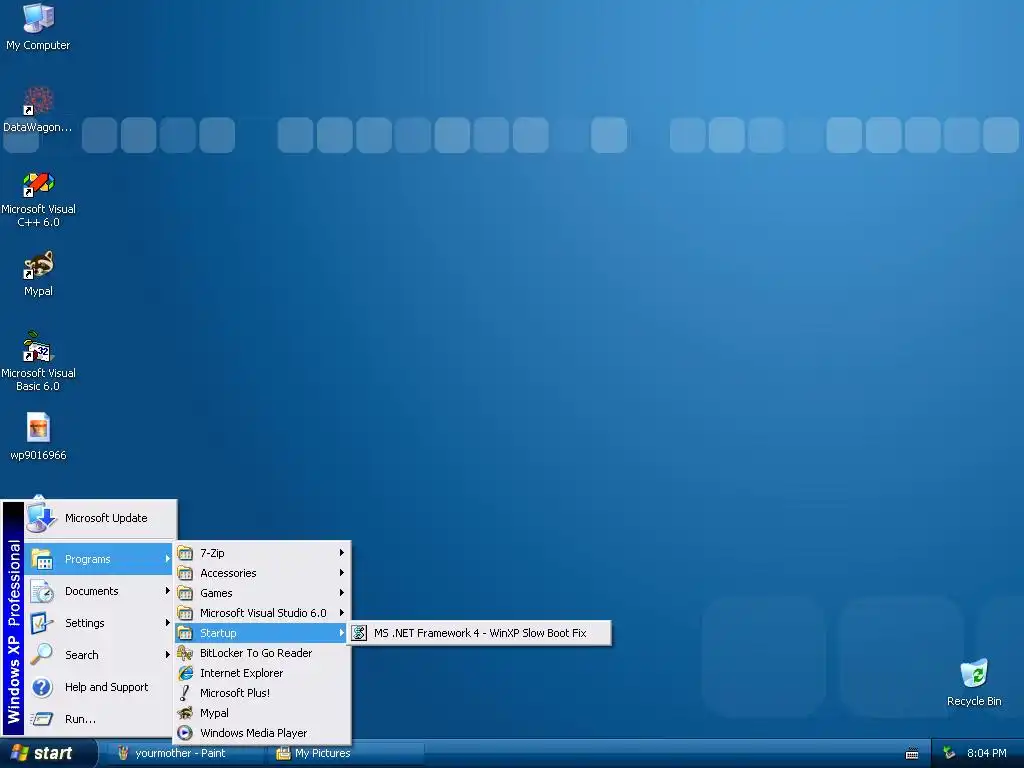Click the Programs folder icon

point(42,559)
